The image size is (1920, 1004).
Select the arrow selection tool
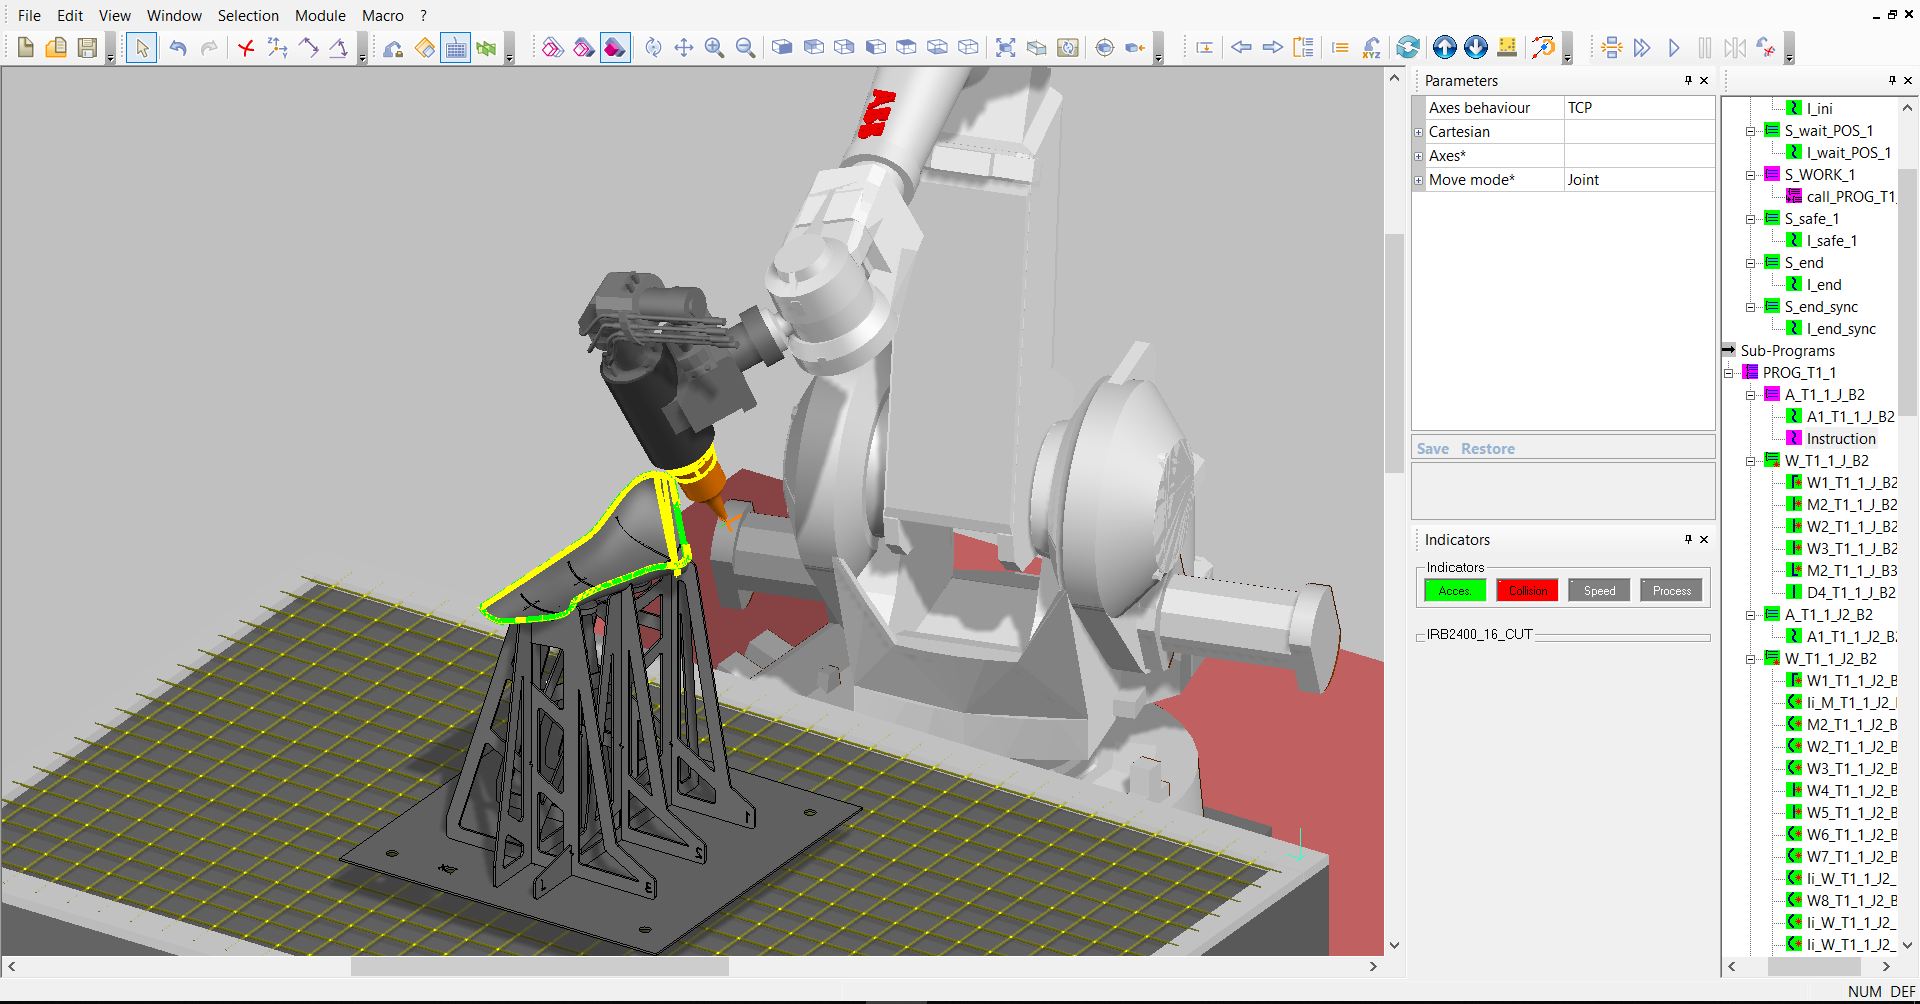pos(141,47)
